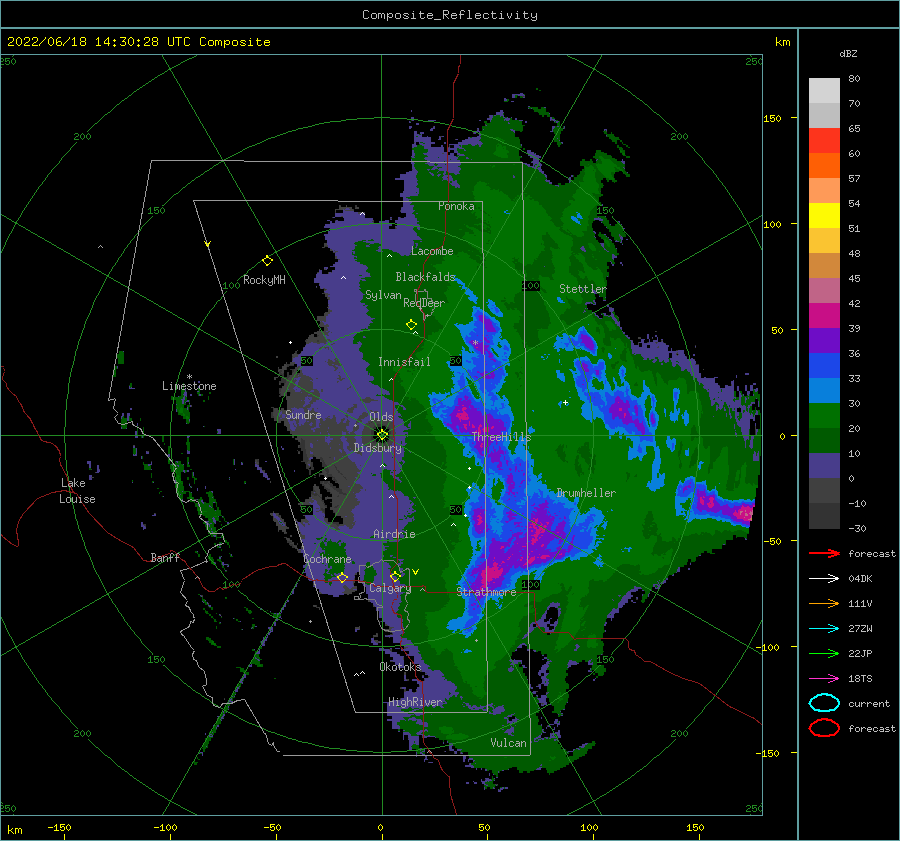Click the orange 111V arrow legend icon
The image size is (900, 841).
824,603
